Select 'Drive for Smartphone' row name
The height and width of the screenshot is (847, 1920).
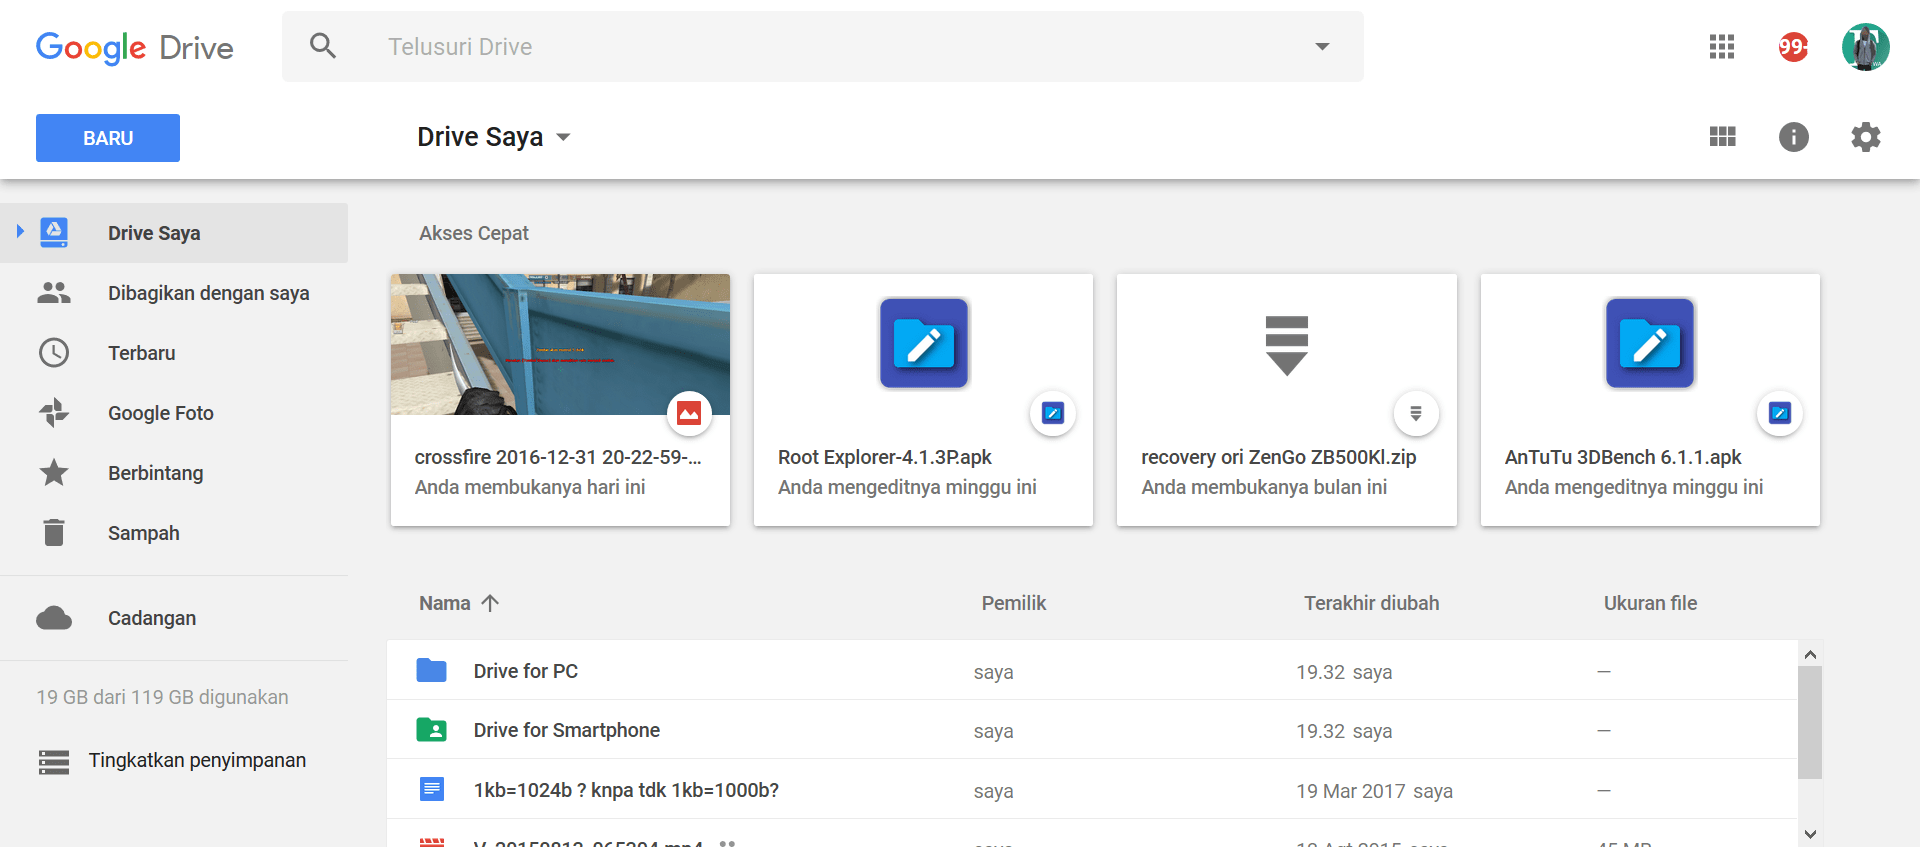566,730
